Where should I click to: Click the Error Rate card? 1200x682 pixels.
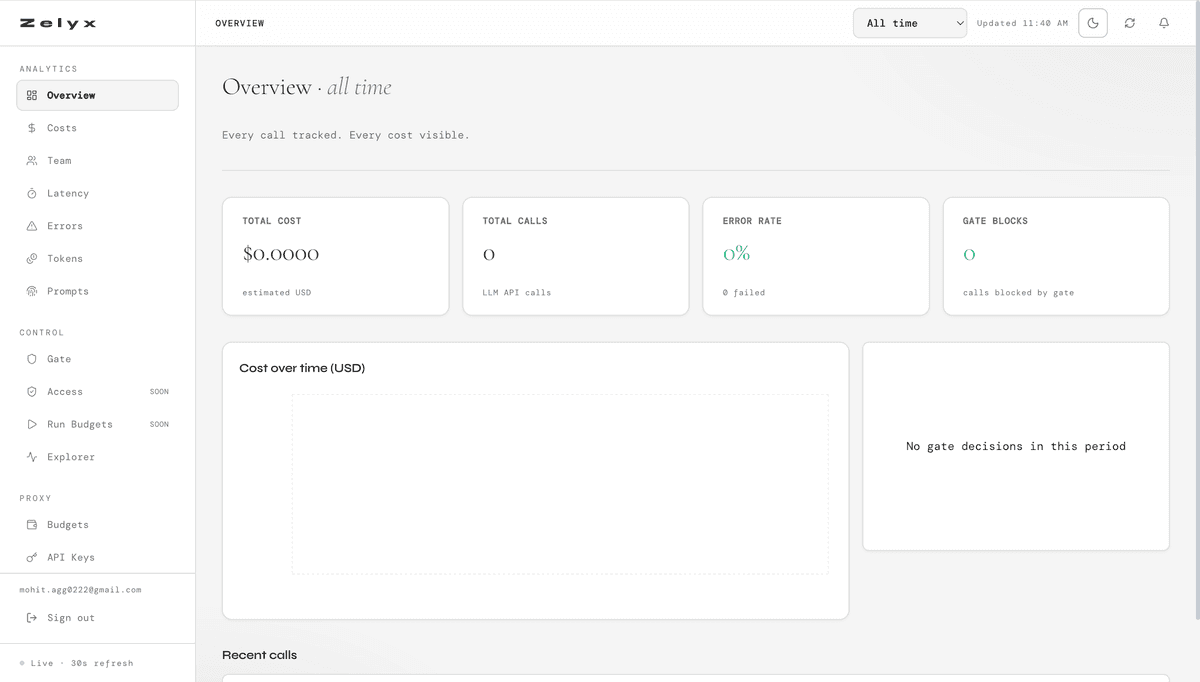tap(816, 256)
